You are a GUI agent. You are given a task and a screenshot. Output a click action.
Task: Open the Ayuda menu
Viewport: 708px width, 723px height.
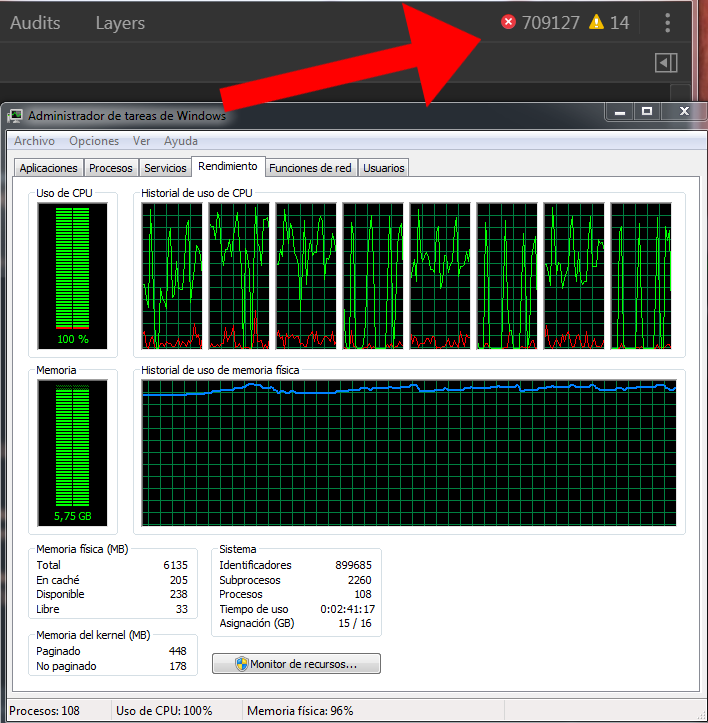pyautogui.click(x=181, y=141)
